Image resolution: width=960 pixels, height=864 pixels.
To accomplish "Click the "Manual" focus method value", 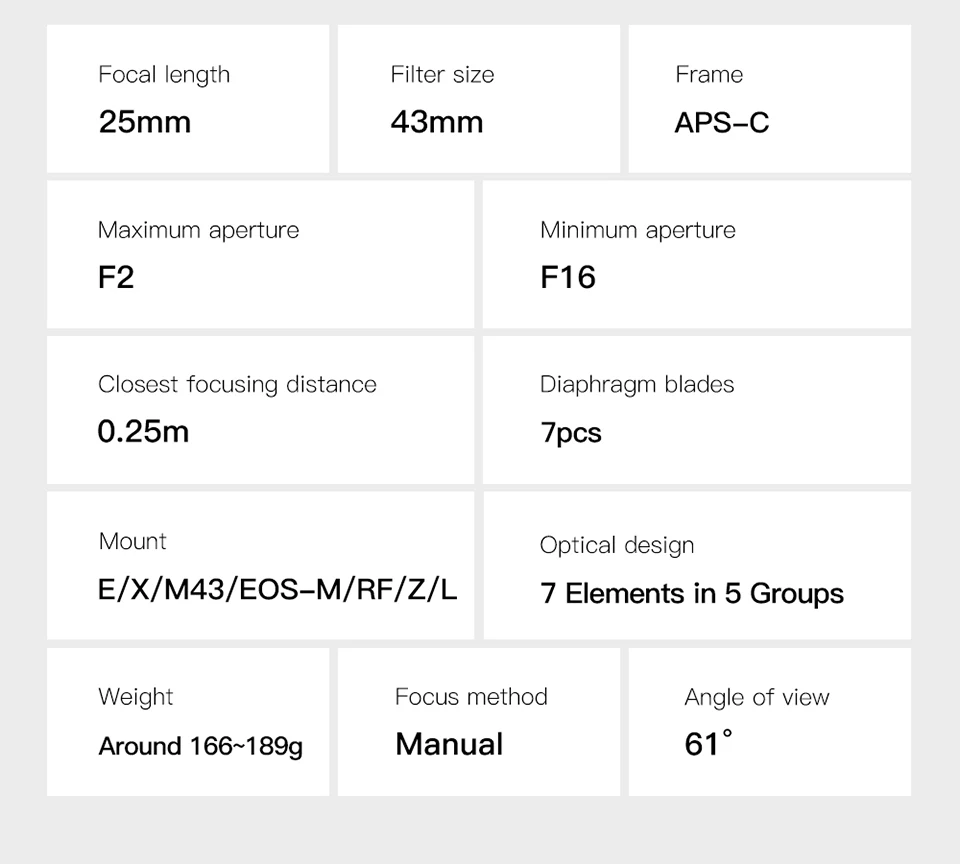I will click(x=449, y=744).
